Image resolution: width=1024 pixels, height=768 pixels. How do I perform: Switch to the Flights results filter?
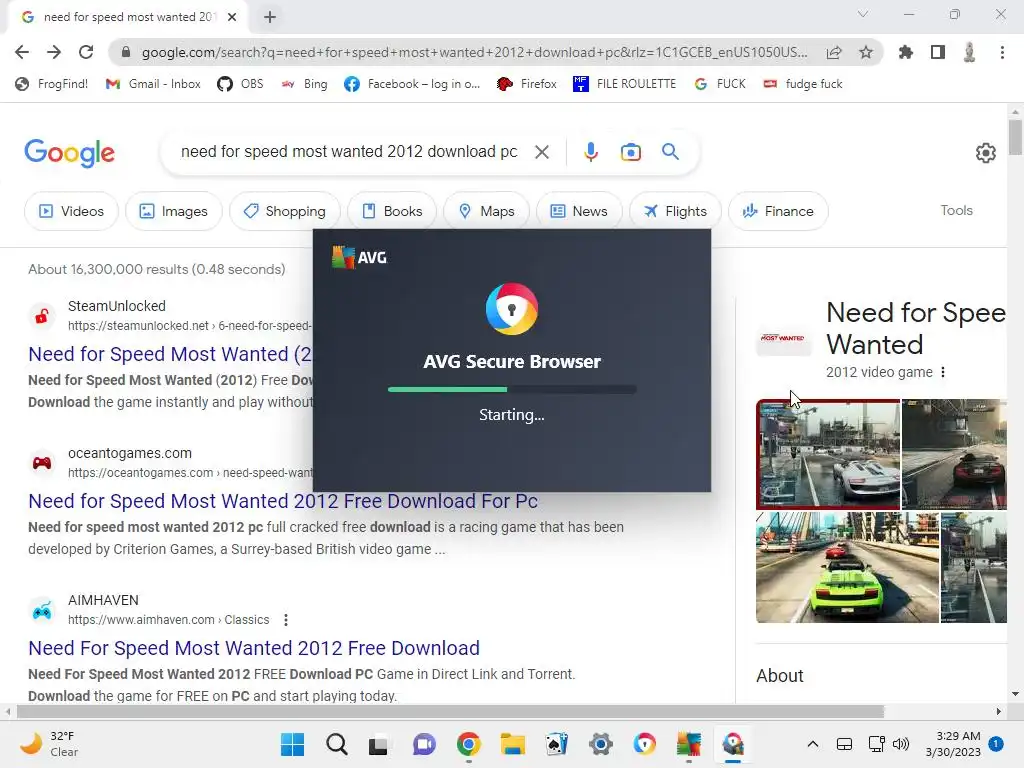click(675, 211)
